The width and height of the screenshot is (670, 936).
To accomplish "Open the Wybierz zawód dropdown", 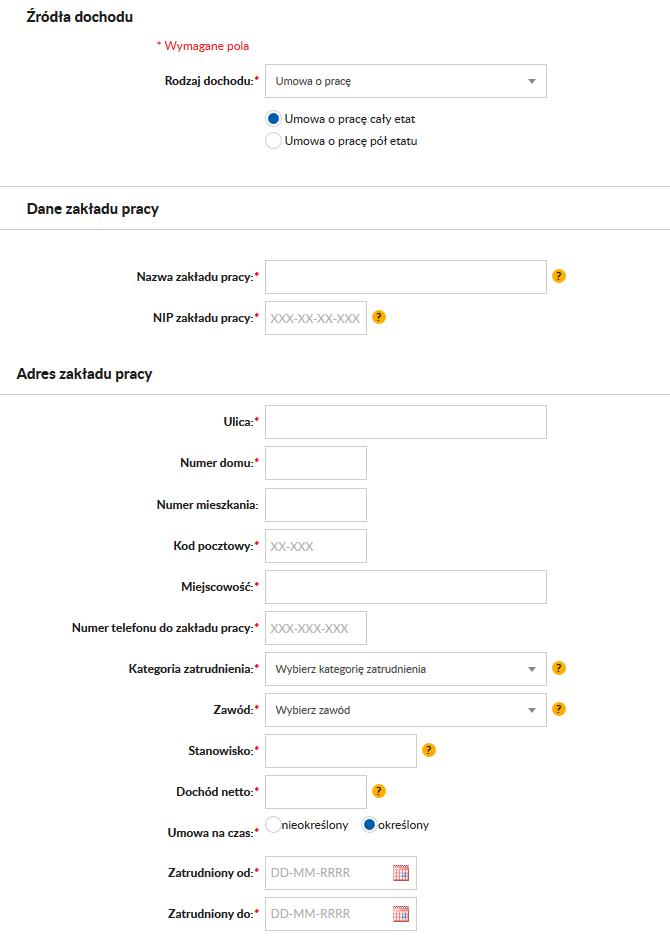I will click(405, 710).
